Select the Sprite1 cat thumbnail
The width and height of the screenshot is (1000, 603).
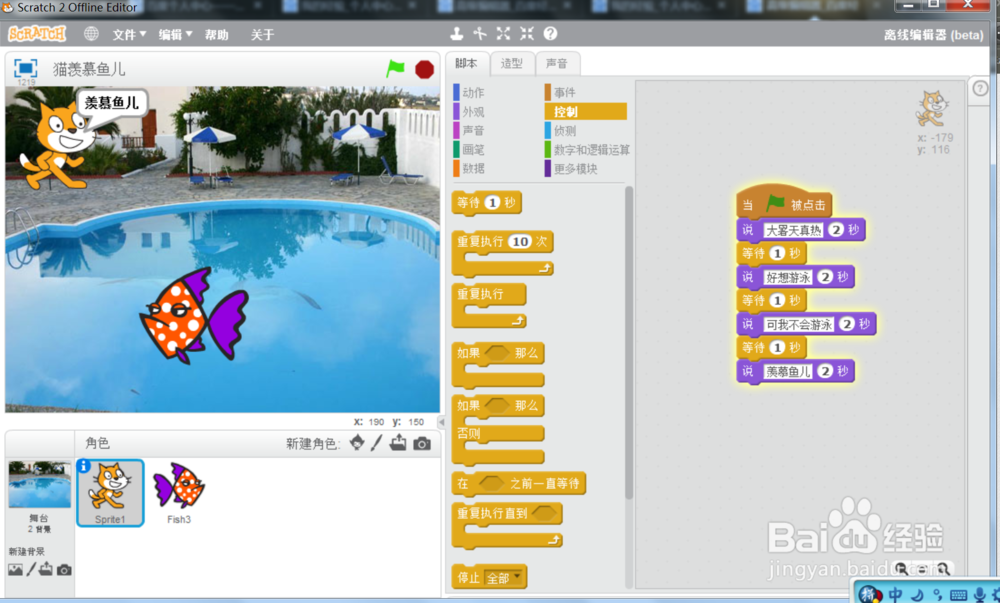(110, 492)
